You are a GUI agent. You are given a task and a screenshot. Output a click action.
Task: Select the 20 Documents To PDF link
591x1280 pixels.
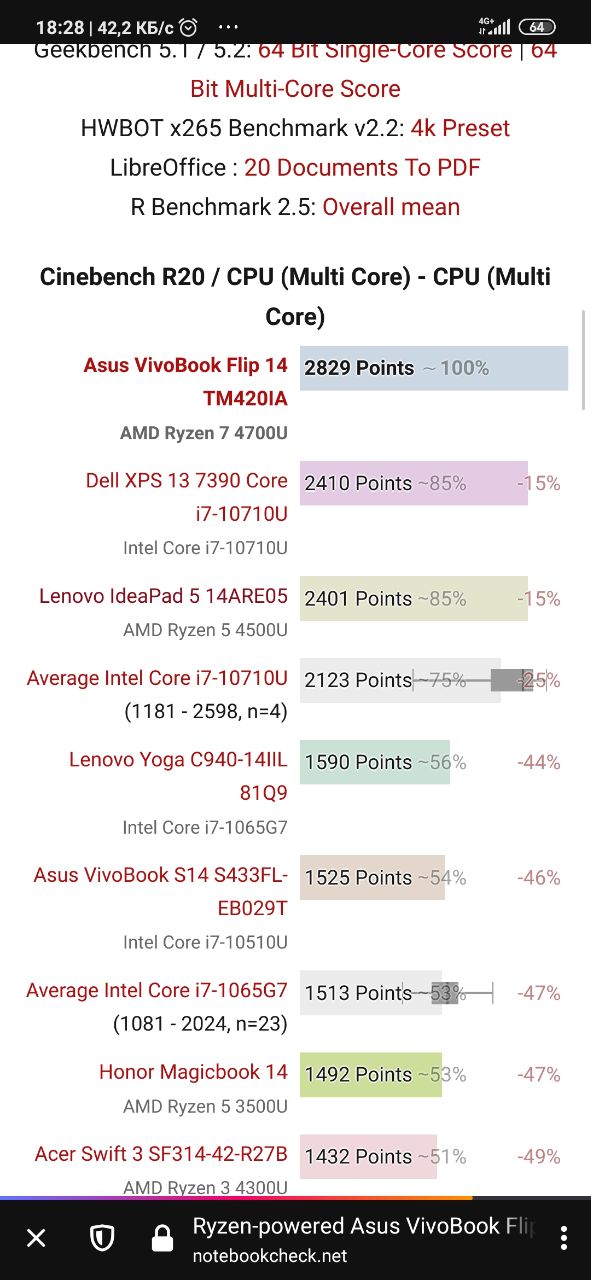(362, 167)
